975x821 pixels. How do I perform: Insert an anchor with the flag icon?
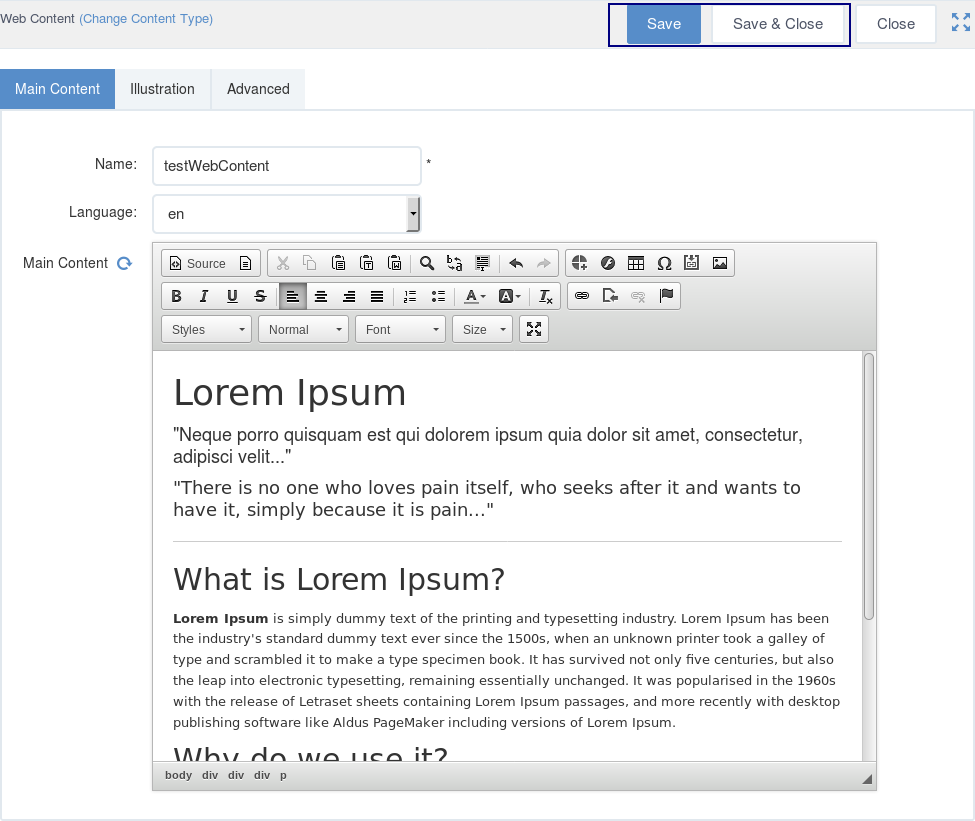point(667,296)
